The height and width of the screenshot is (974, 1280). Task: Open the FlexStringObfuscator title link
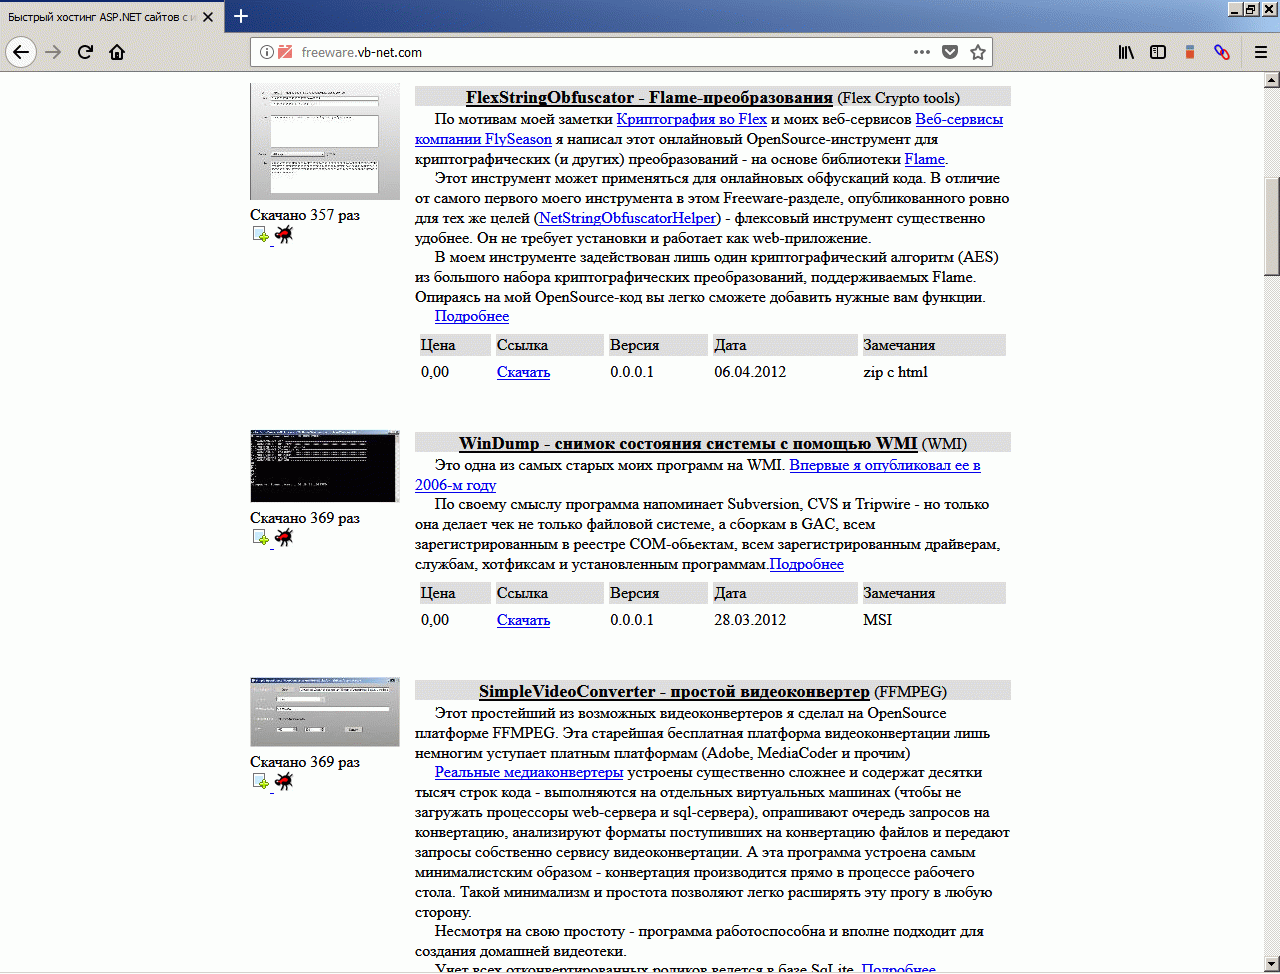tap(649, 97)
